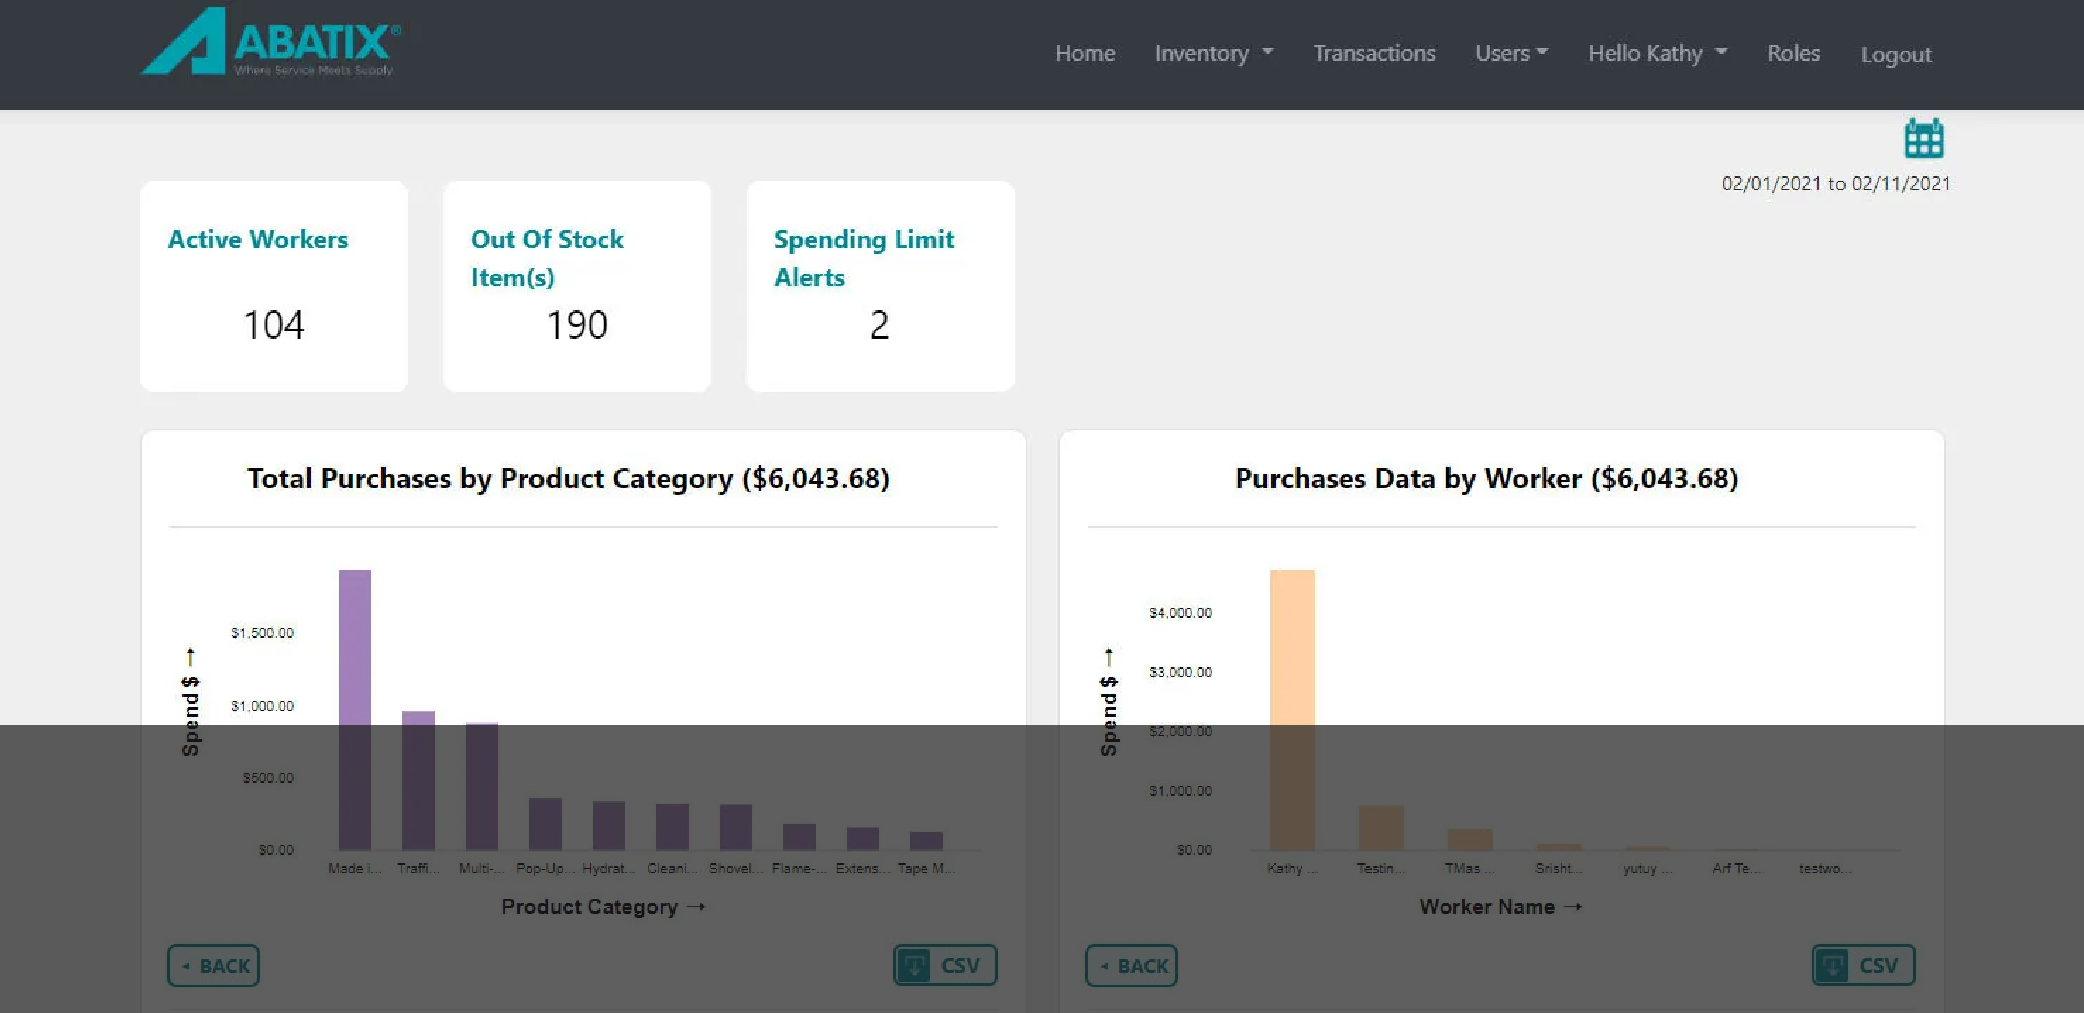Go back in Product Category chart
2084x1013 pixels.
213,965
